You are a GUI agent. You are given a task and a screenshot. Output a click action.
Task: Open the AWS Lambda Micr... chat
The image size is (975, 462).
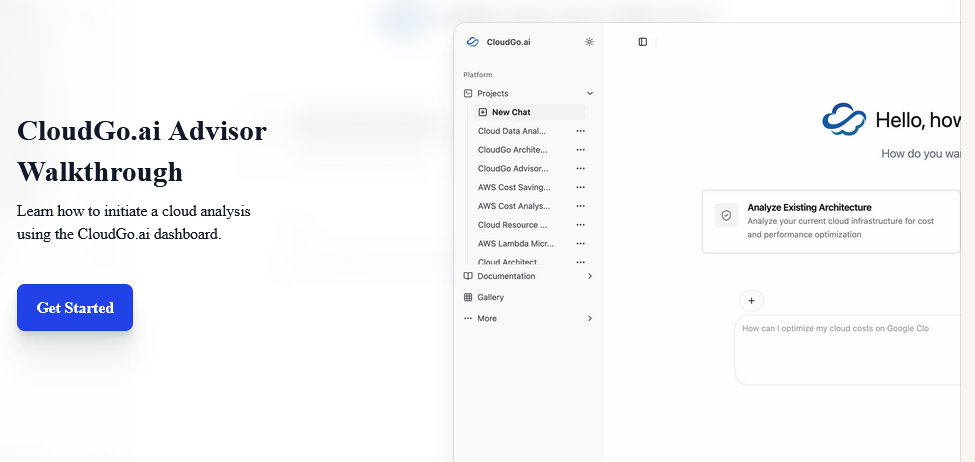515,244
